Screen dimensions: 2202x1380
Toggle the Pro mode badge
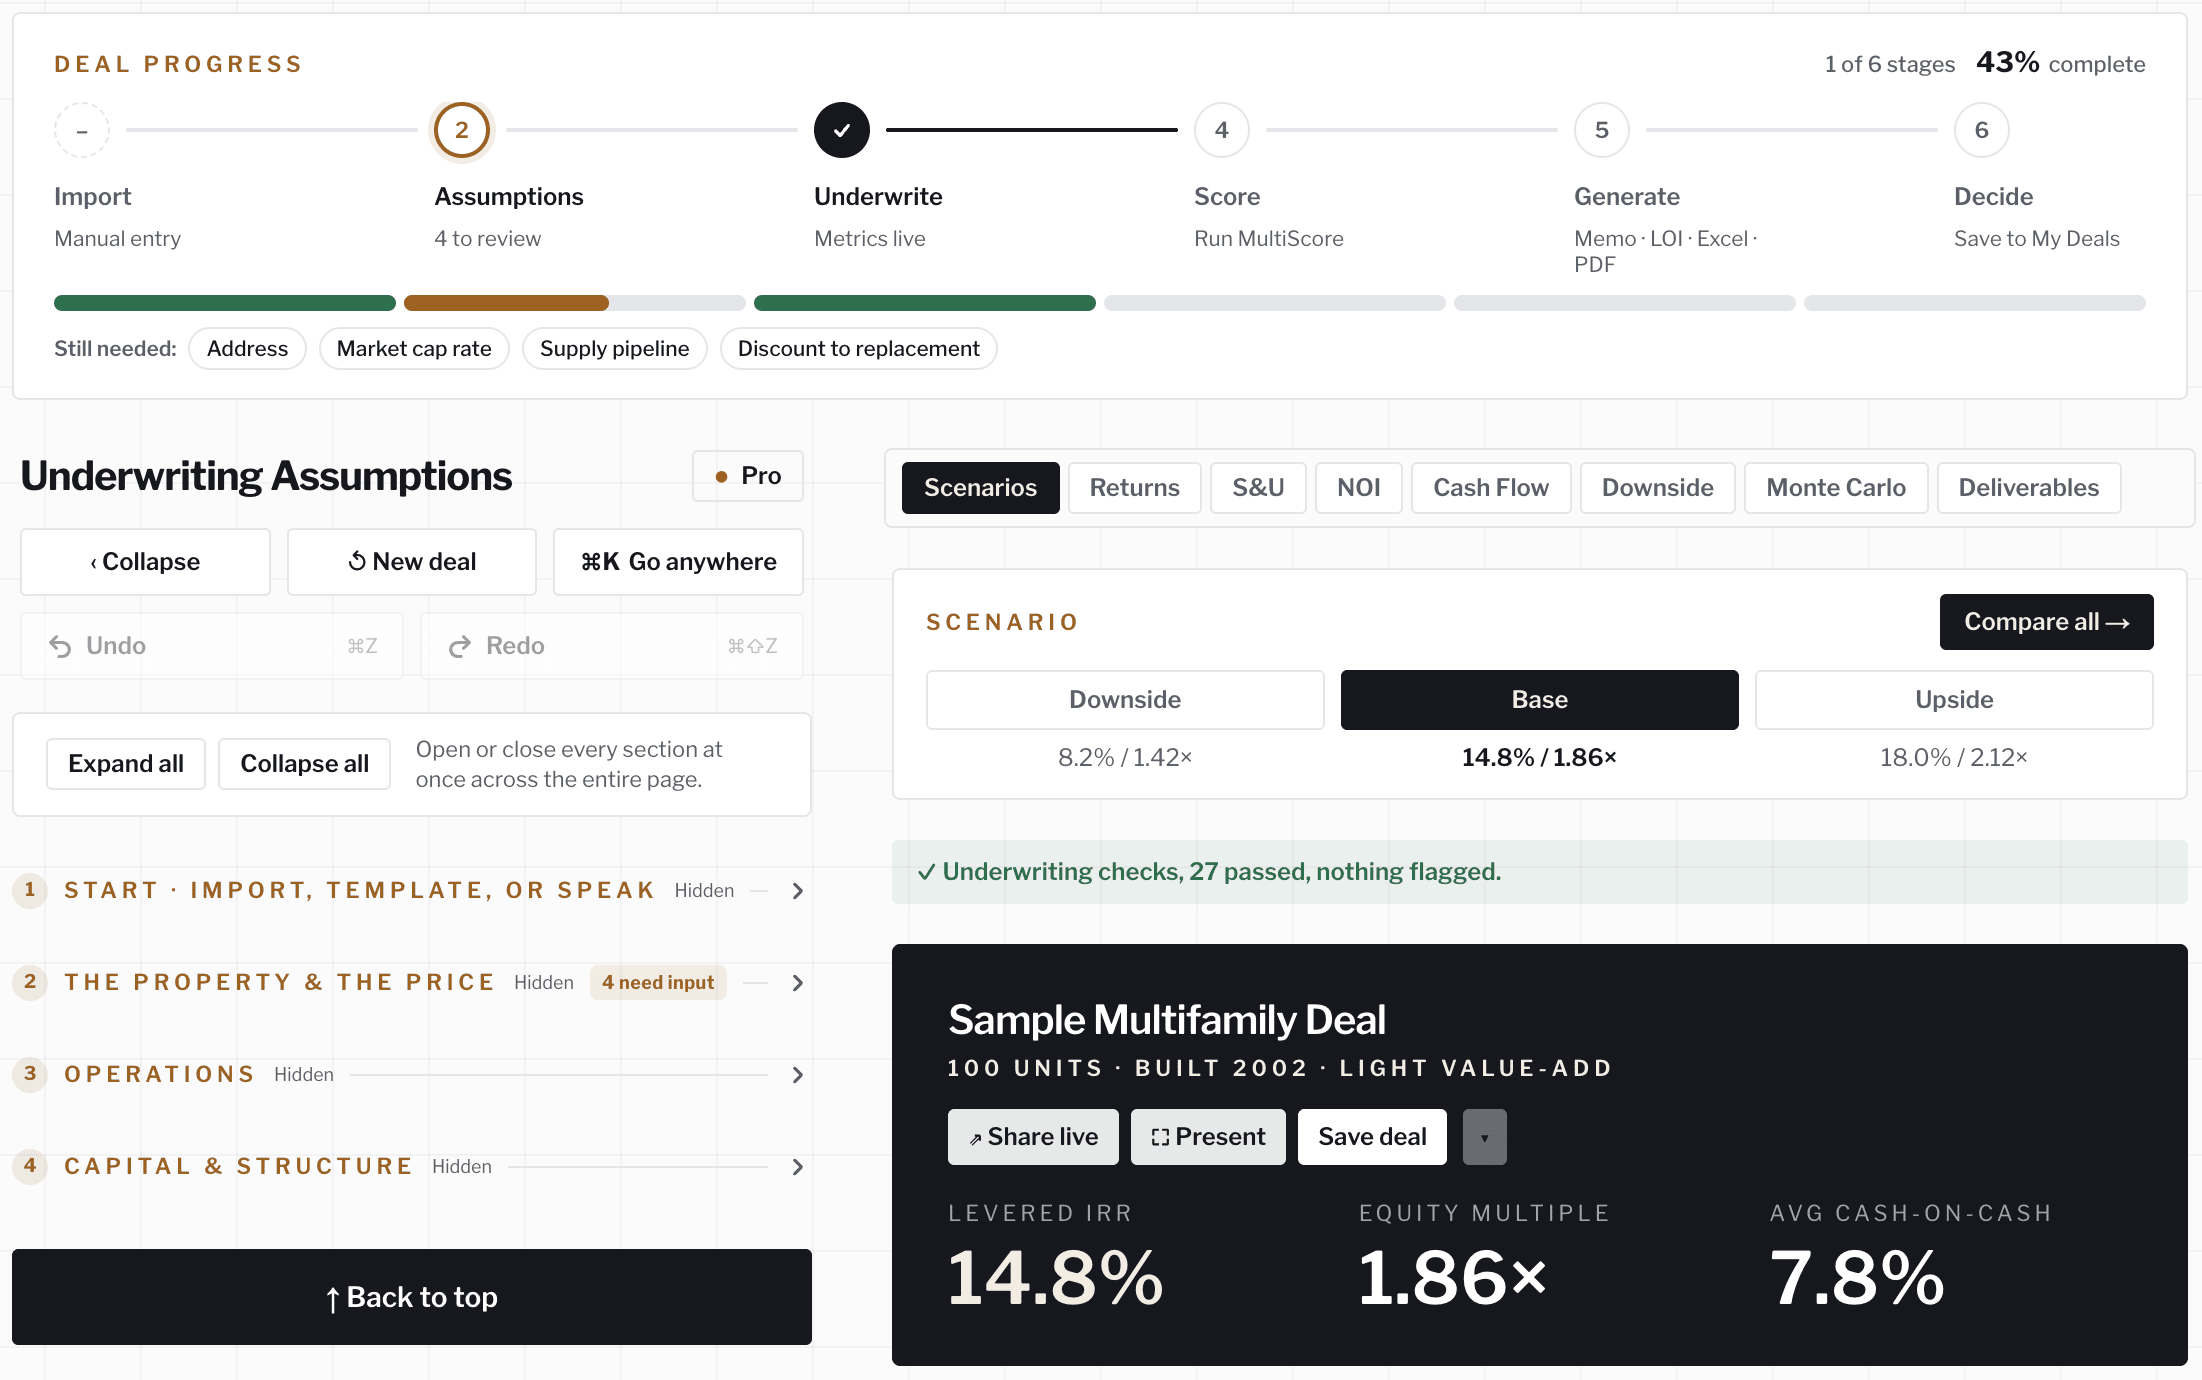748,476
